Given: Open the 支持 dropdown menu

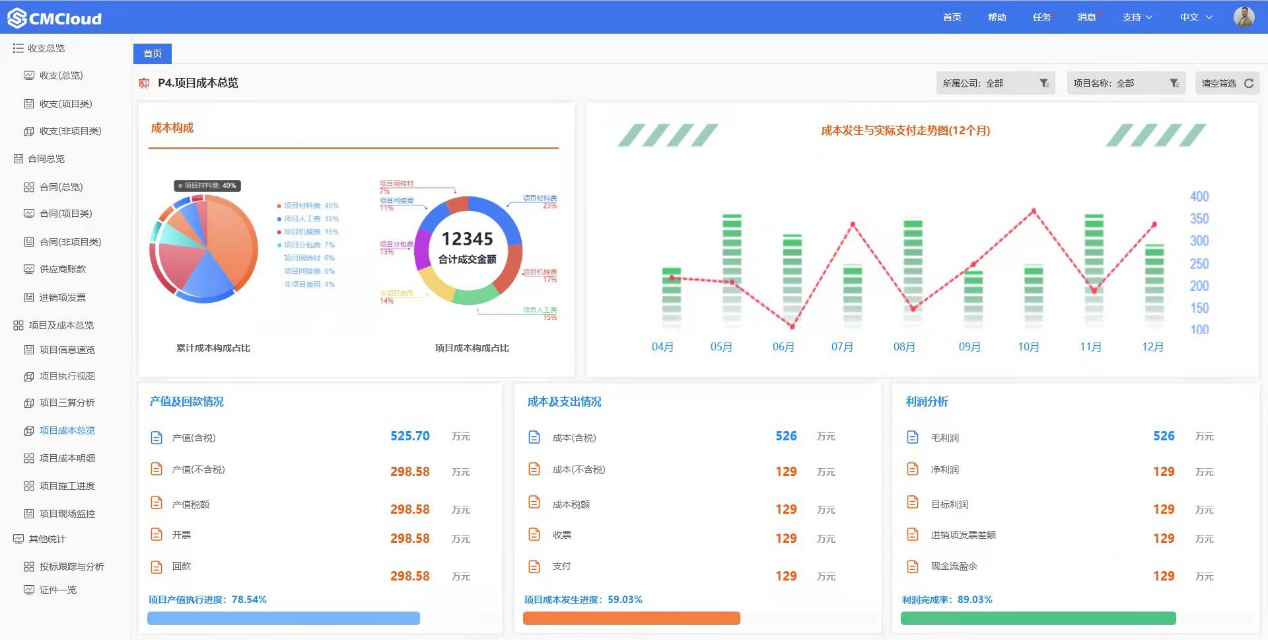Looking at the screenshot, I should click(1137, 17).
